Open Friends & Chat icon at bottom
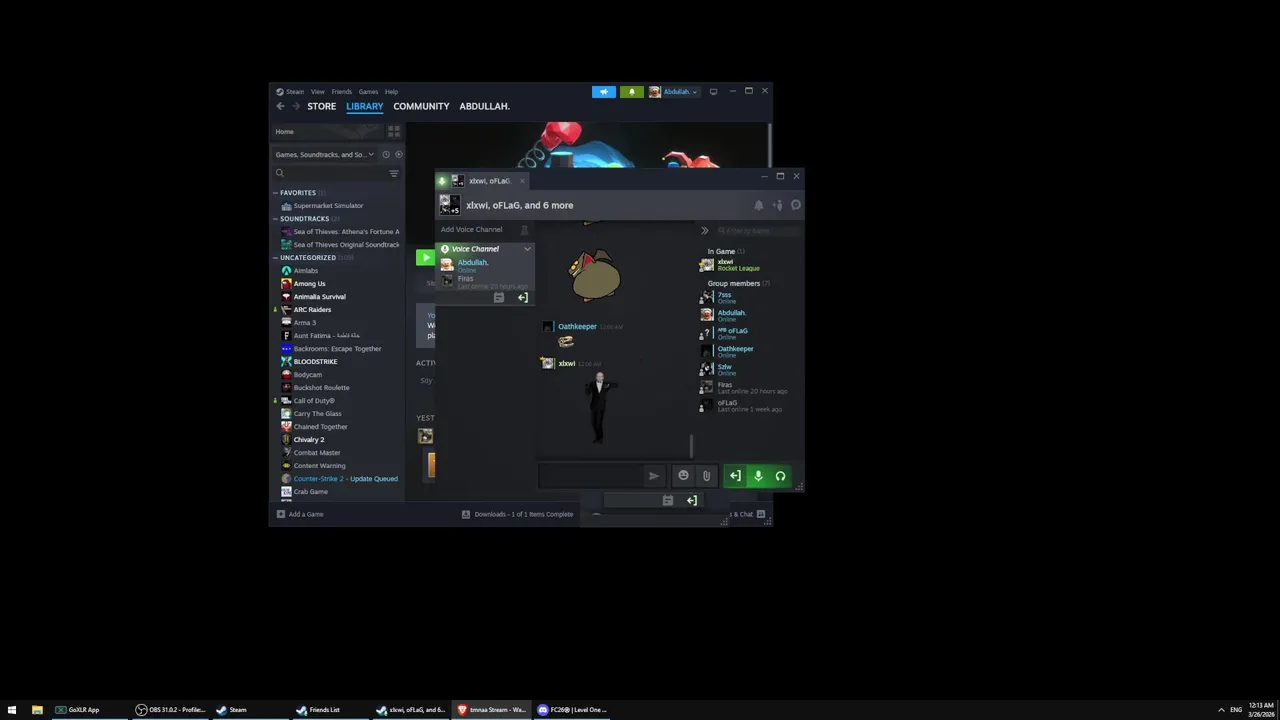 pos(761,514)
